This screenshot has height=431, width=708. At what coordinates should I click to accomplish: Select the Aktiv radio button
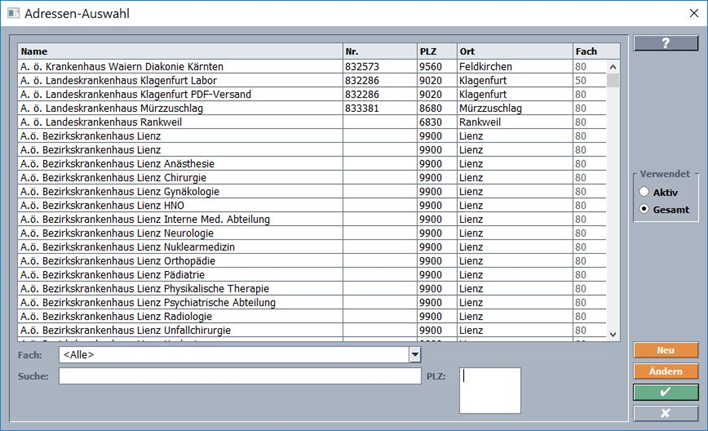pos(644,192)
